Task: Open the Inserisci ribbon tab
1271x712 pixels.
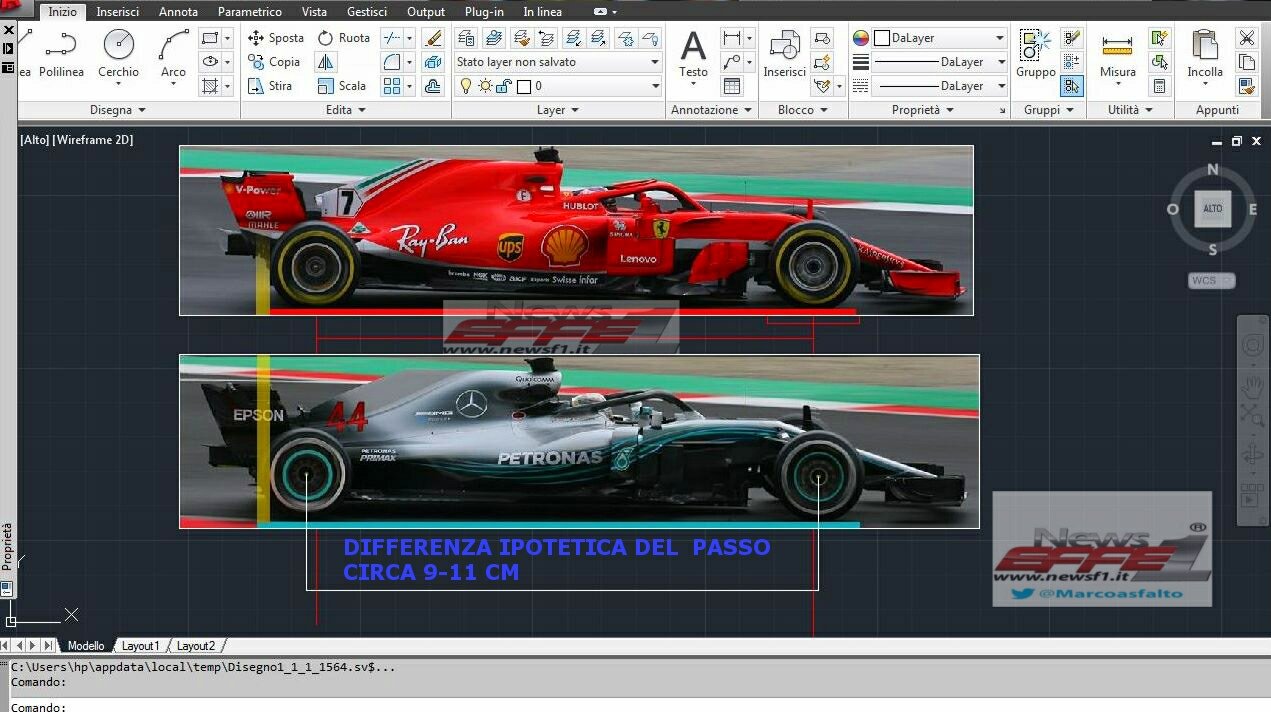Action: (x=117, y=12)
